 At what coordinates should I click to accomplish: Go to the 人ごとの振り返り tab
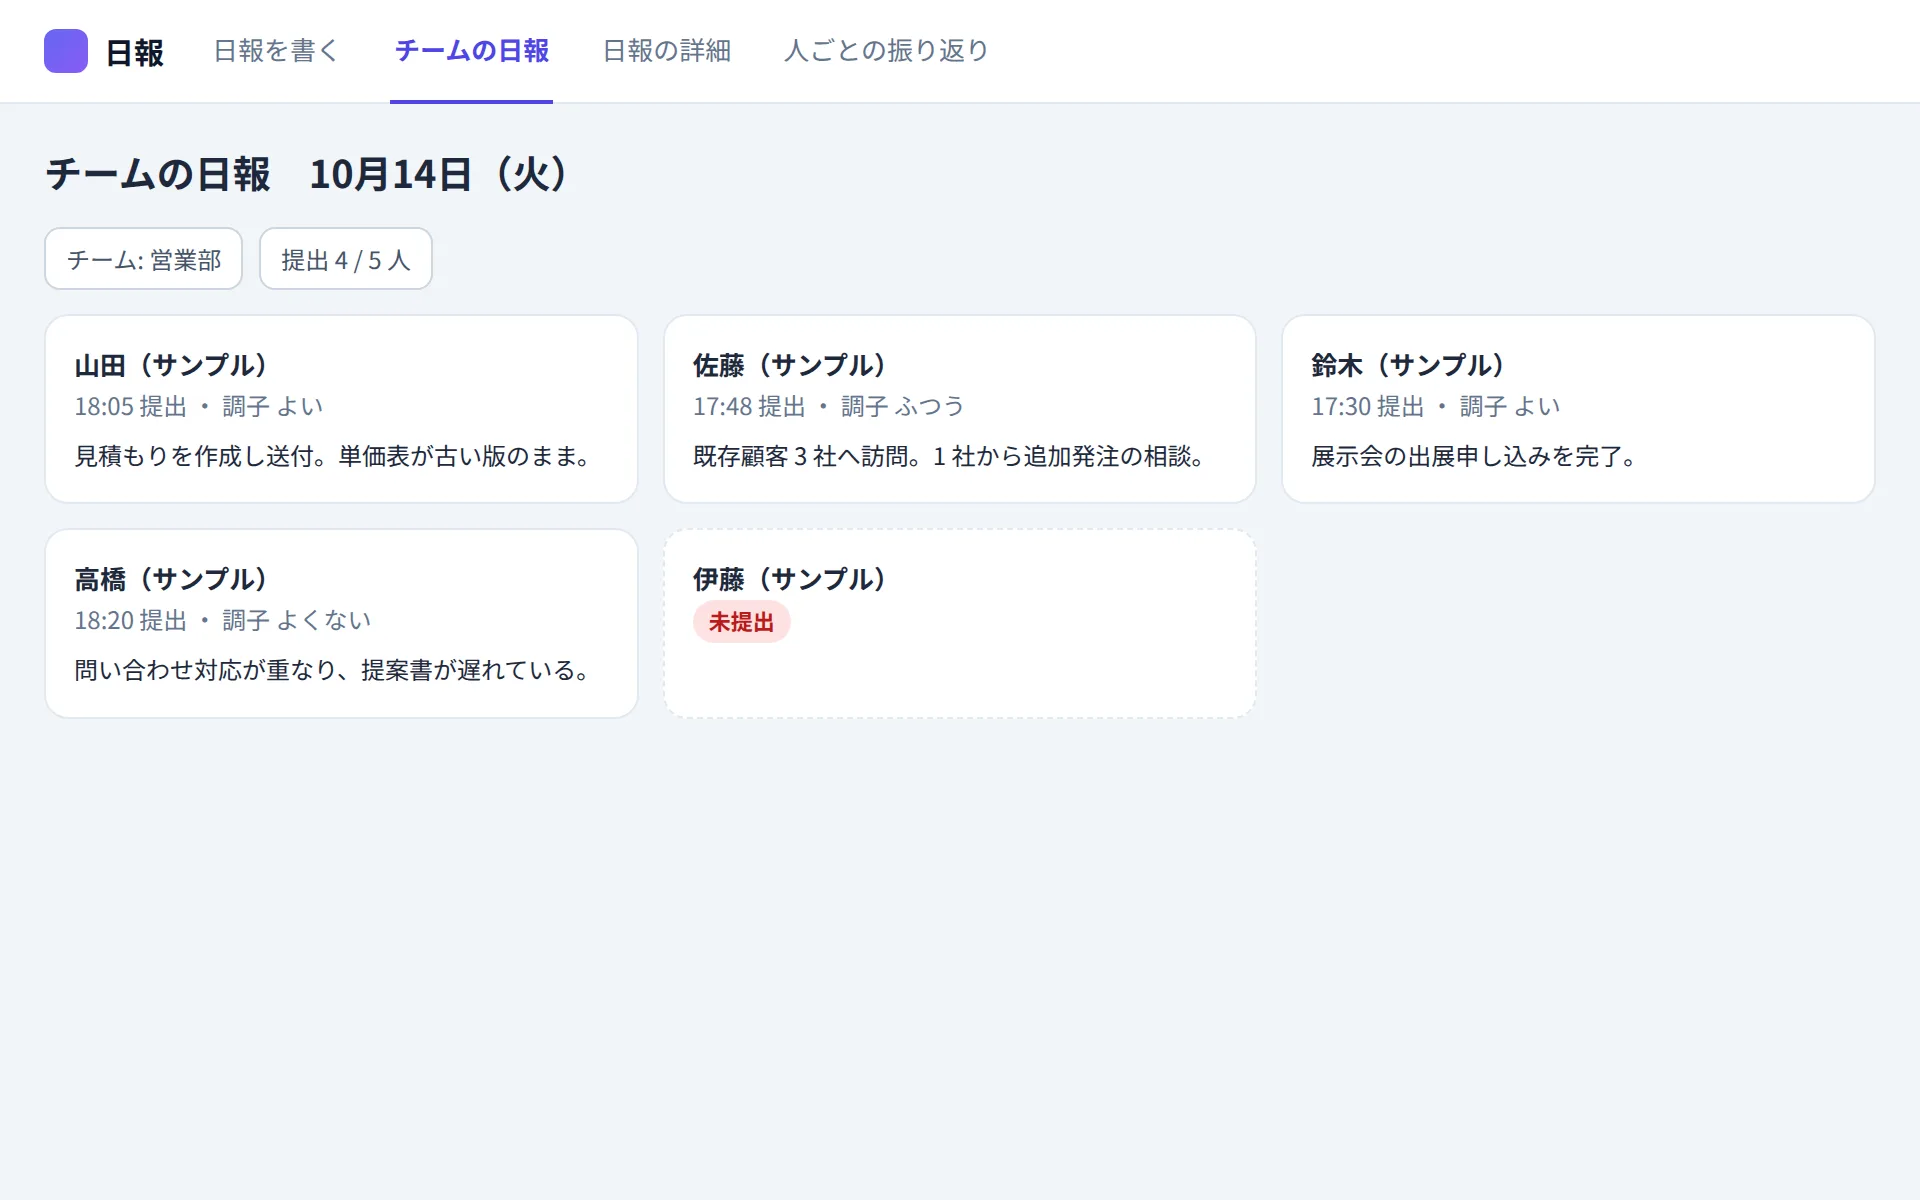pyautogui.click(x=886, y=51)
